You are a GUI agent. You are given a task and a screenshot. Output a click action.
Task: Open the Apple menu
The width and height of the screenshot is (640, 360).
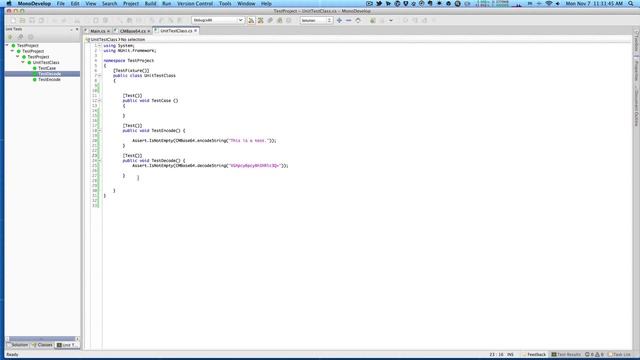click(9, 4)
